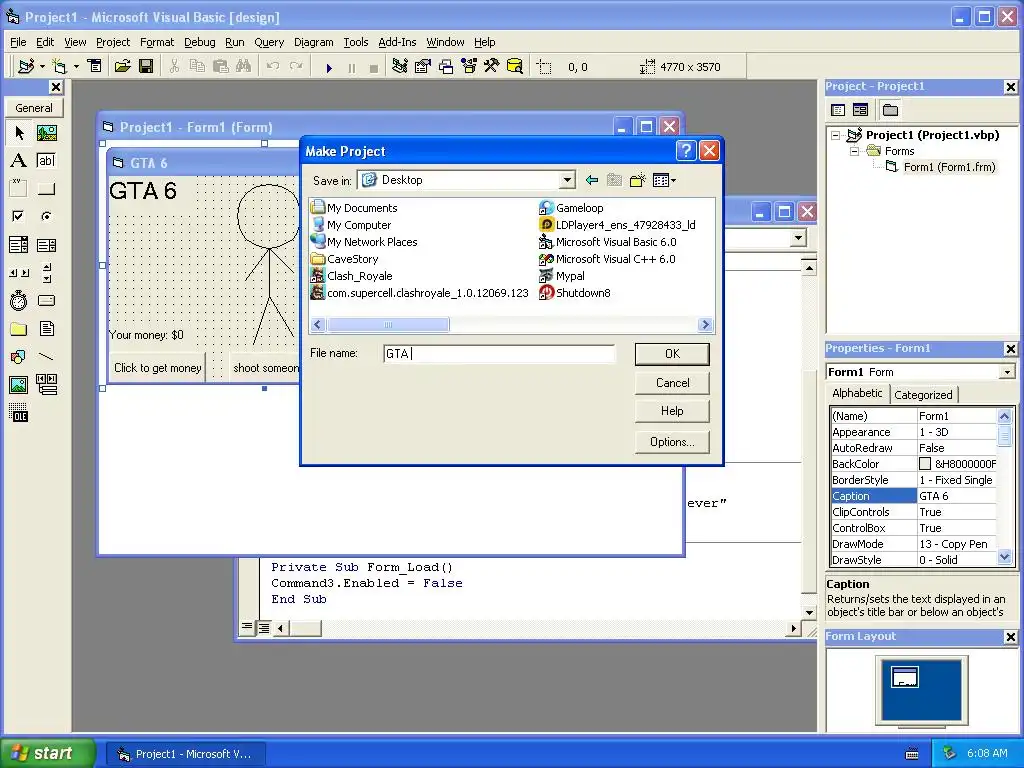The width and height of the screenshot is (1024, 768).
Task: Click the BackColor color swatch value
Action: tap(925, 464)
